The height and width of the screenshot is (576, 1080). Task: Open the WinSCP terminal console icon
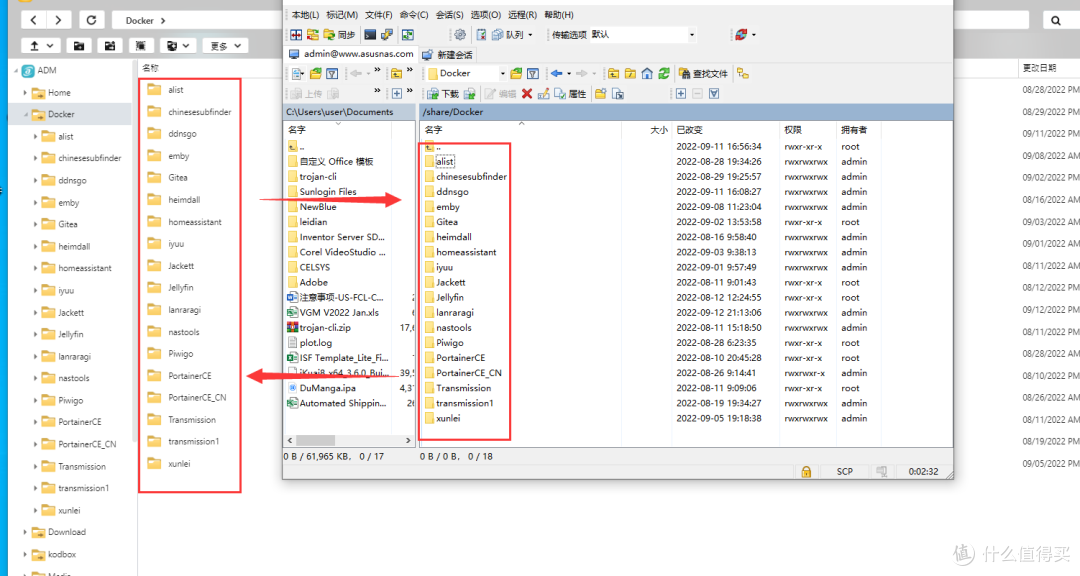pos(370,34)
